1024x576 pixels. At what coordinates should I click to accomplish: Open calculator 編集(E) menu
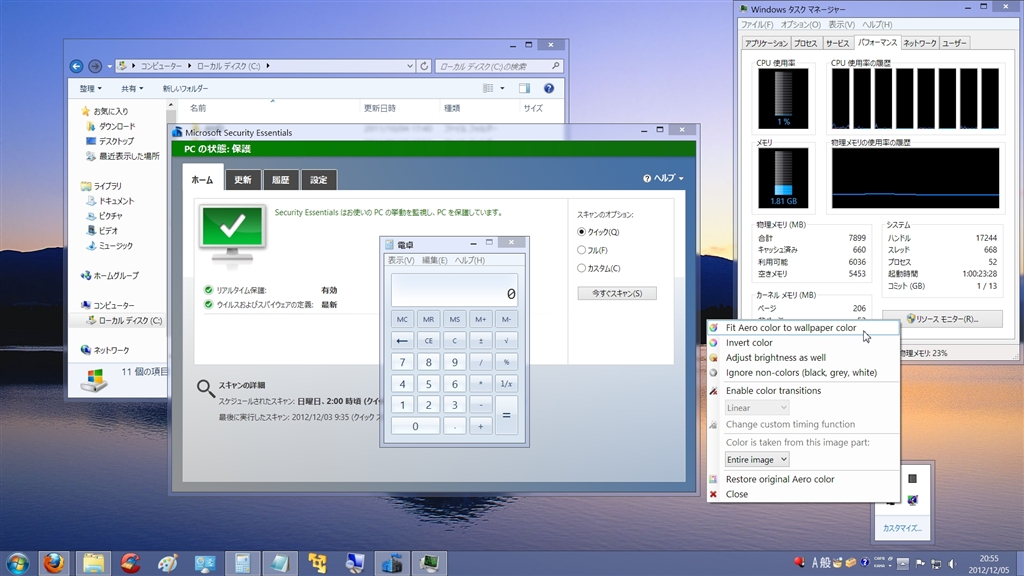coord(435,260)
